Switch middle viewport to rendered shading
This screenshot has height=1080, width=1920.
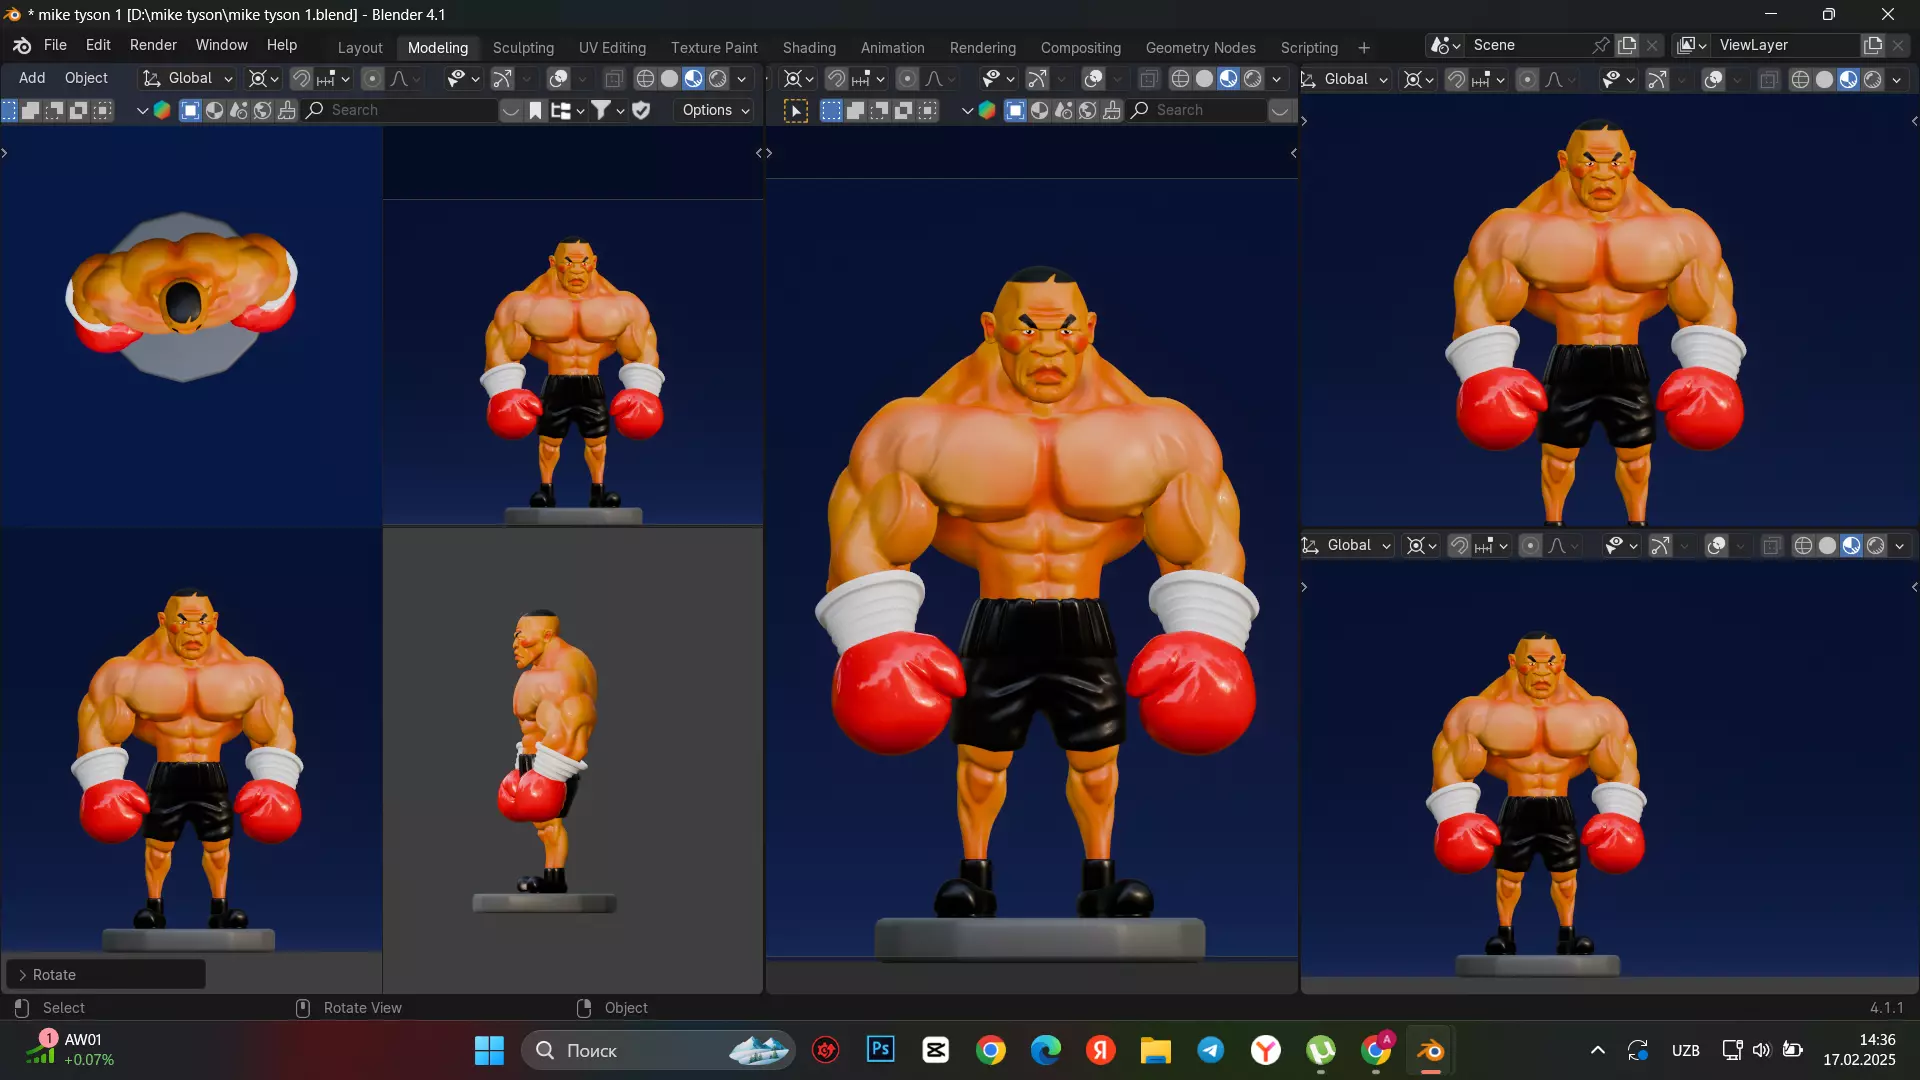click(x=1253, y=79)
